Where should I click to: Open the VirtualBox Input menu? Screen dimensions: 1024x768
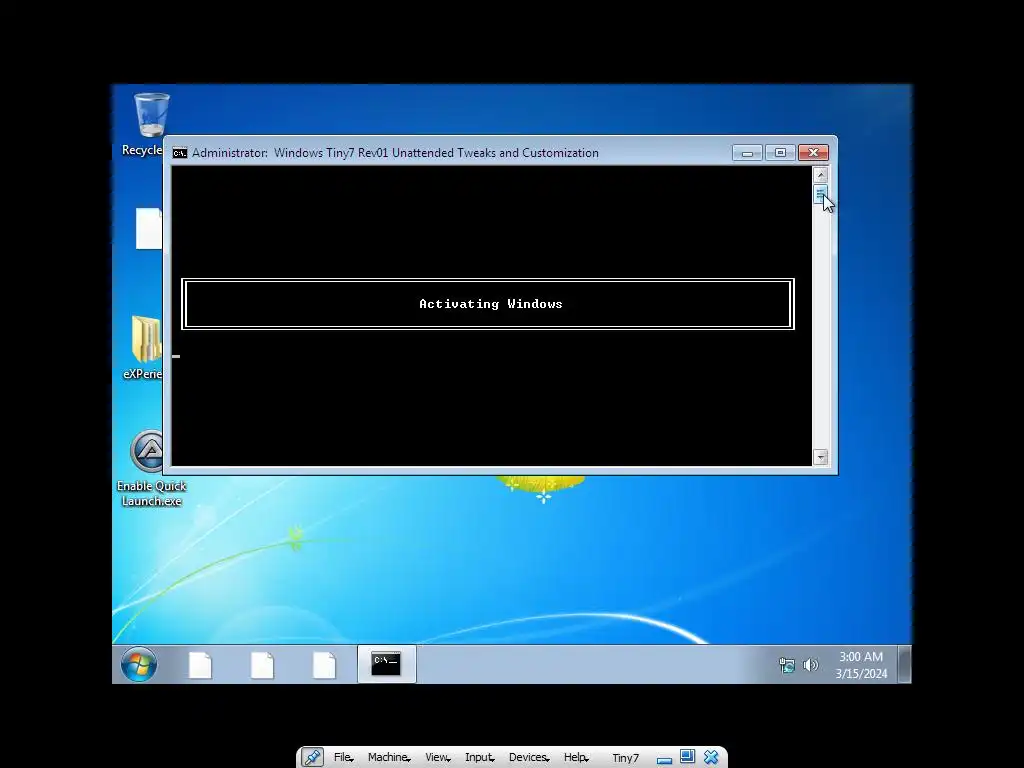(479, 758)
